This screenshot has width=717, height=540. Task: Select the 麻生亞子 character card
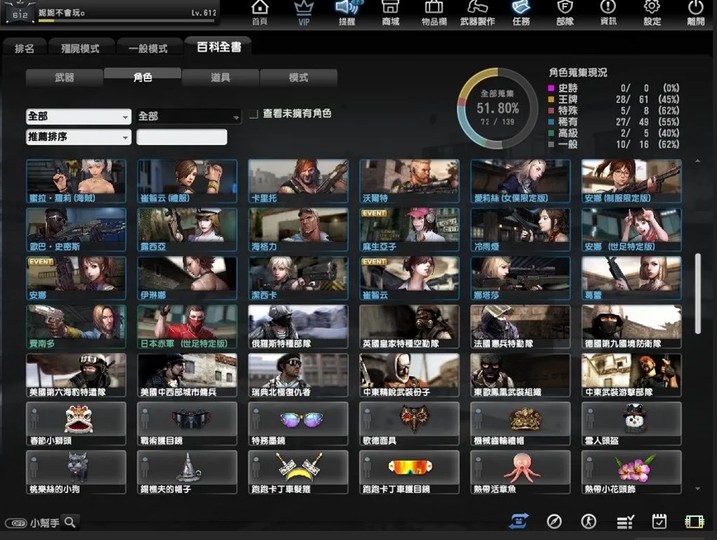(409, 230)
